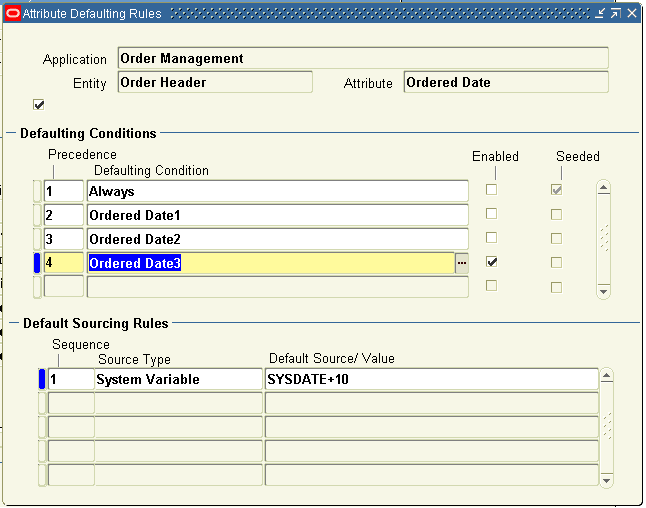
Task: Select record indicator for Always row
Action: pyautogui.click(x=37, y=191)
